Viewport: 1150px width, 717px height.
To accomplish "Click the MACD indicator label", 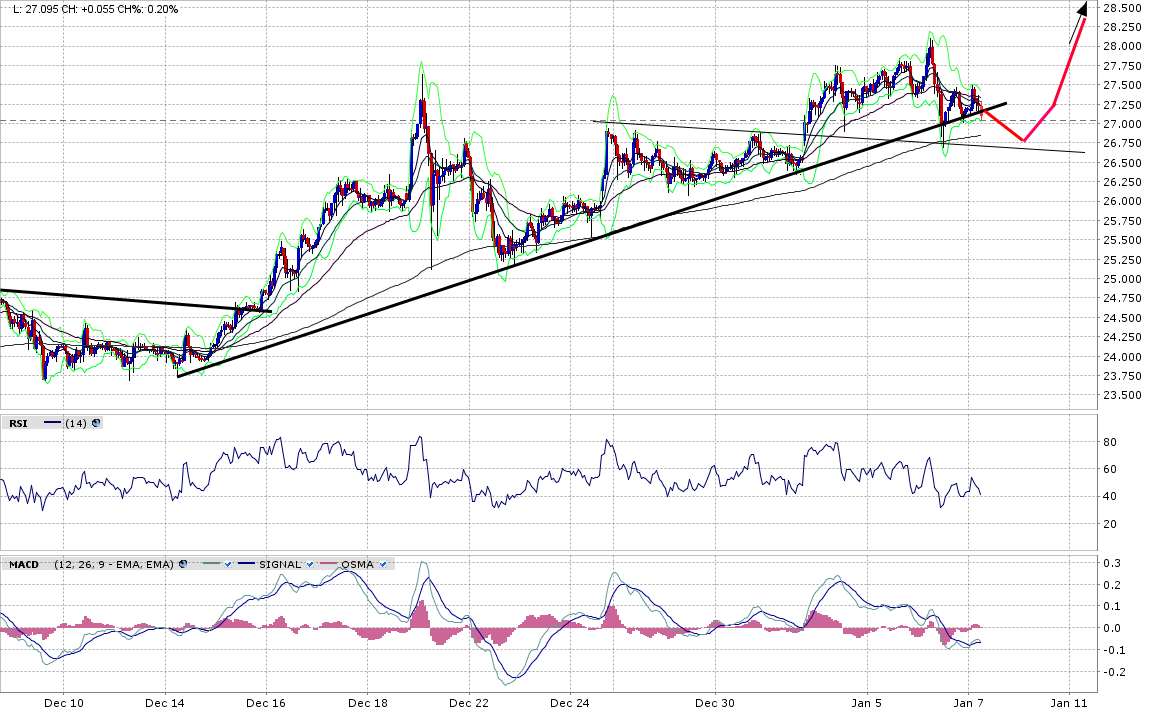I will point(24,565).
